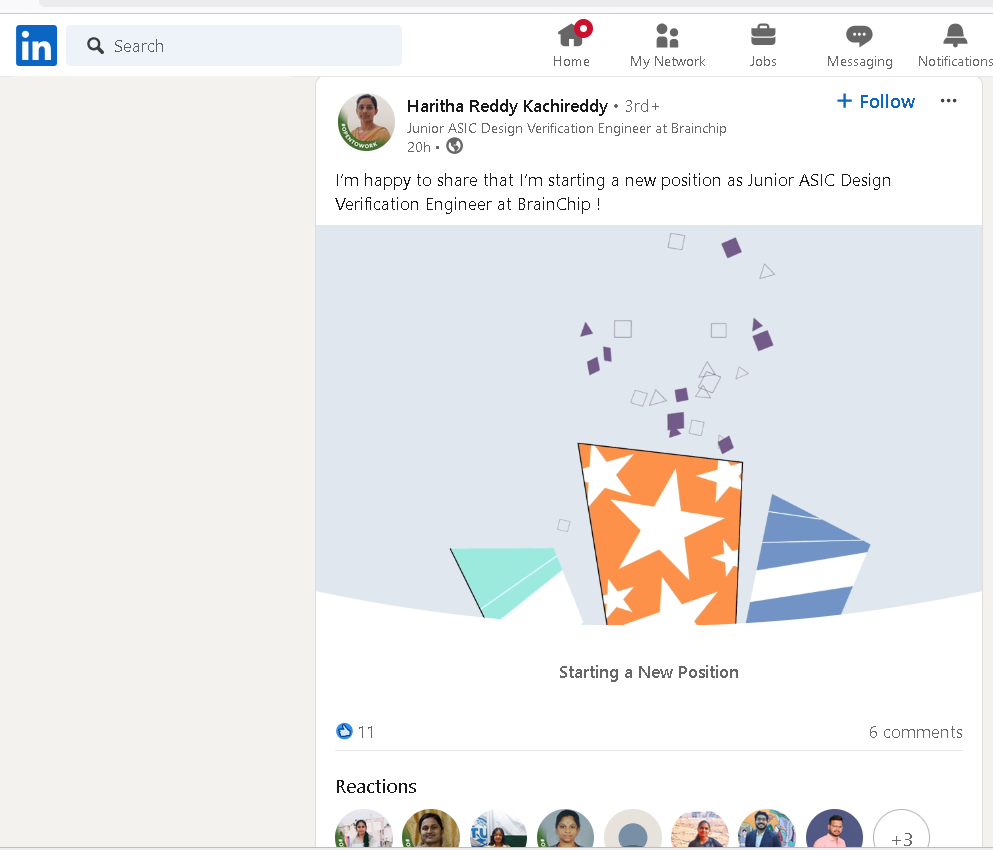Viewport: 993px width, 850px height.
Task: Click the '20h' post timestamp
Action: 419,147
